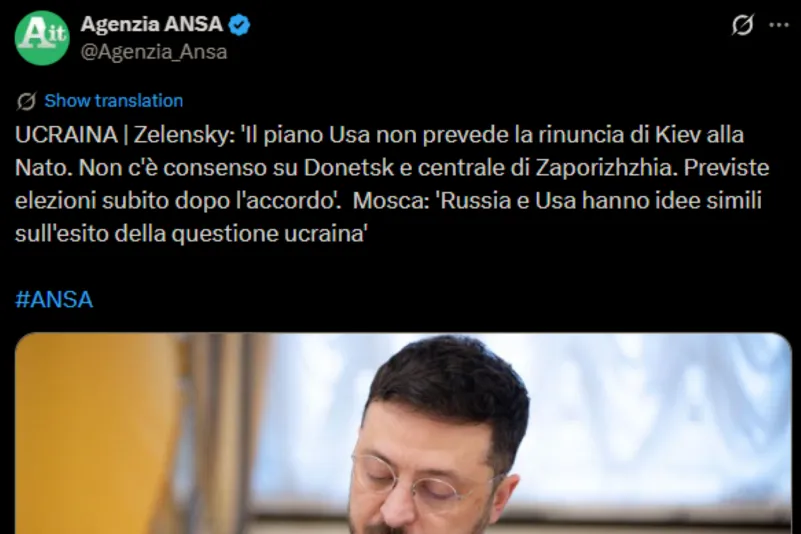Open the green ANSA profile avatar

click(42, 38)
